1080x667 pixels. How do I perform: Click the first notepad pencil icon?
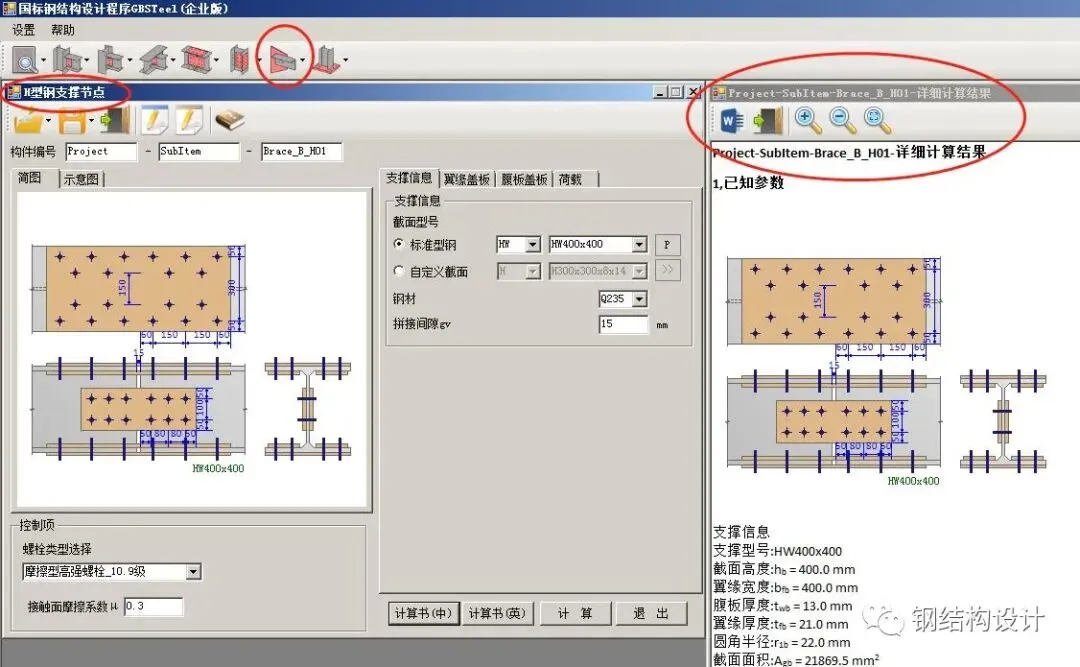(x=154, y=120)
